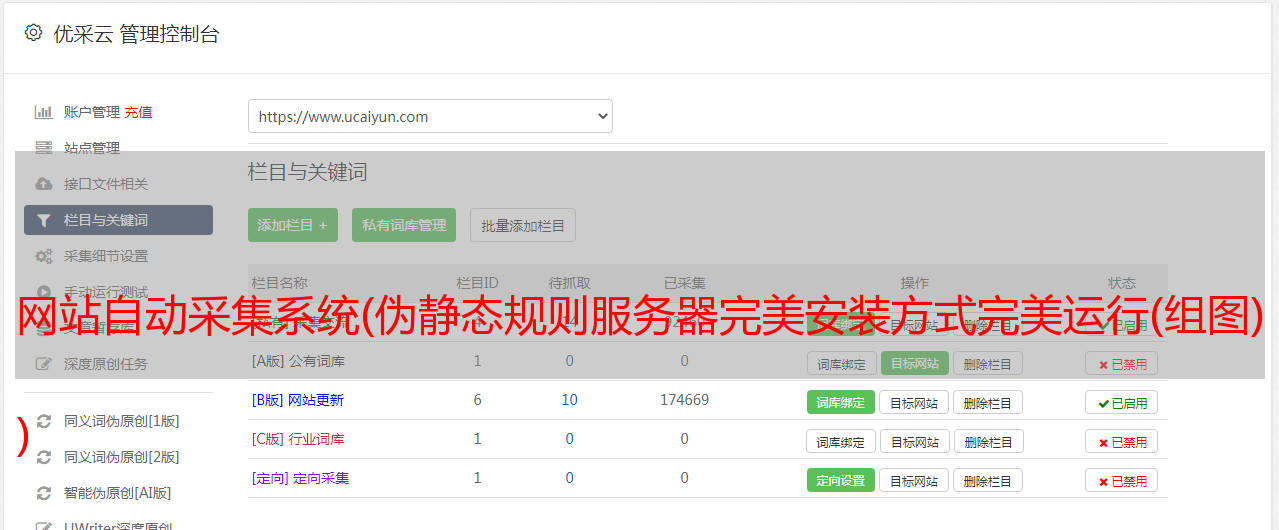Click the cloud upload icon for 接口文件相关
This screenshot has width=1279, height=530.
point(43,184)
